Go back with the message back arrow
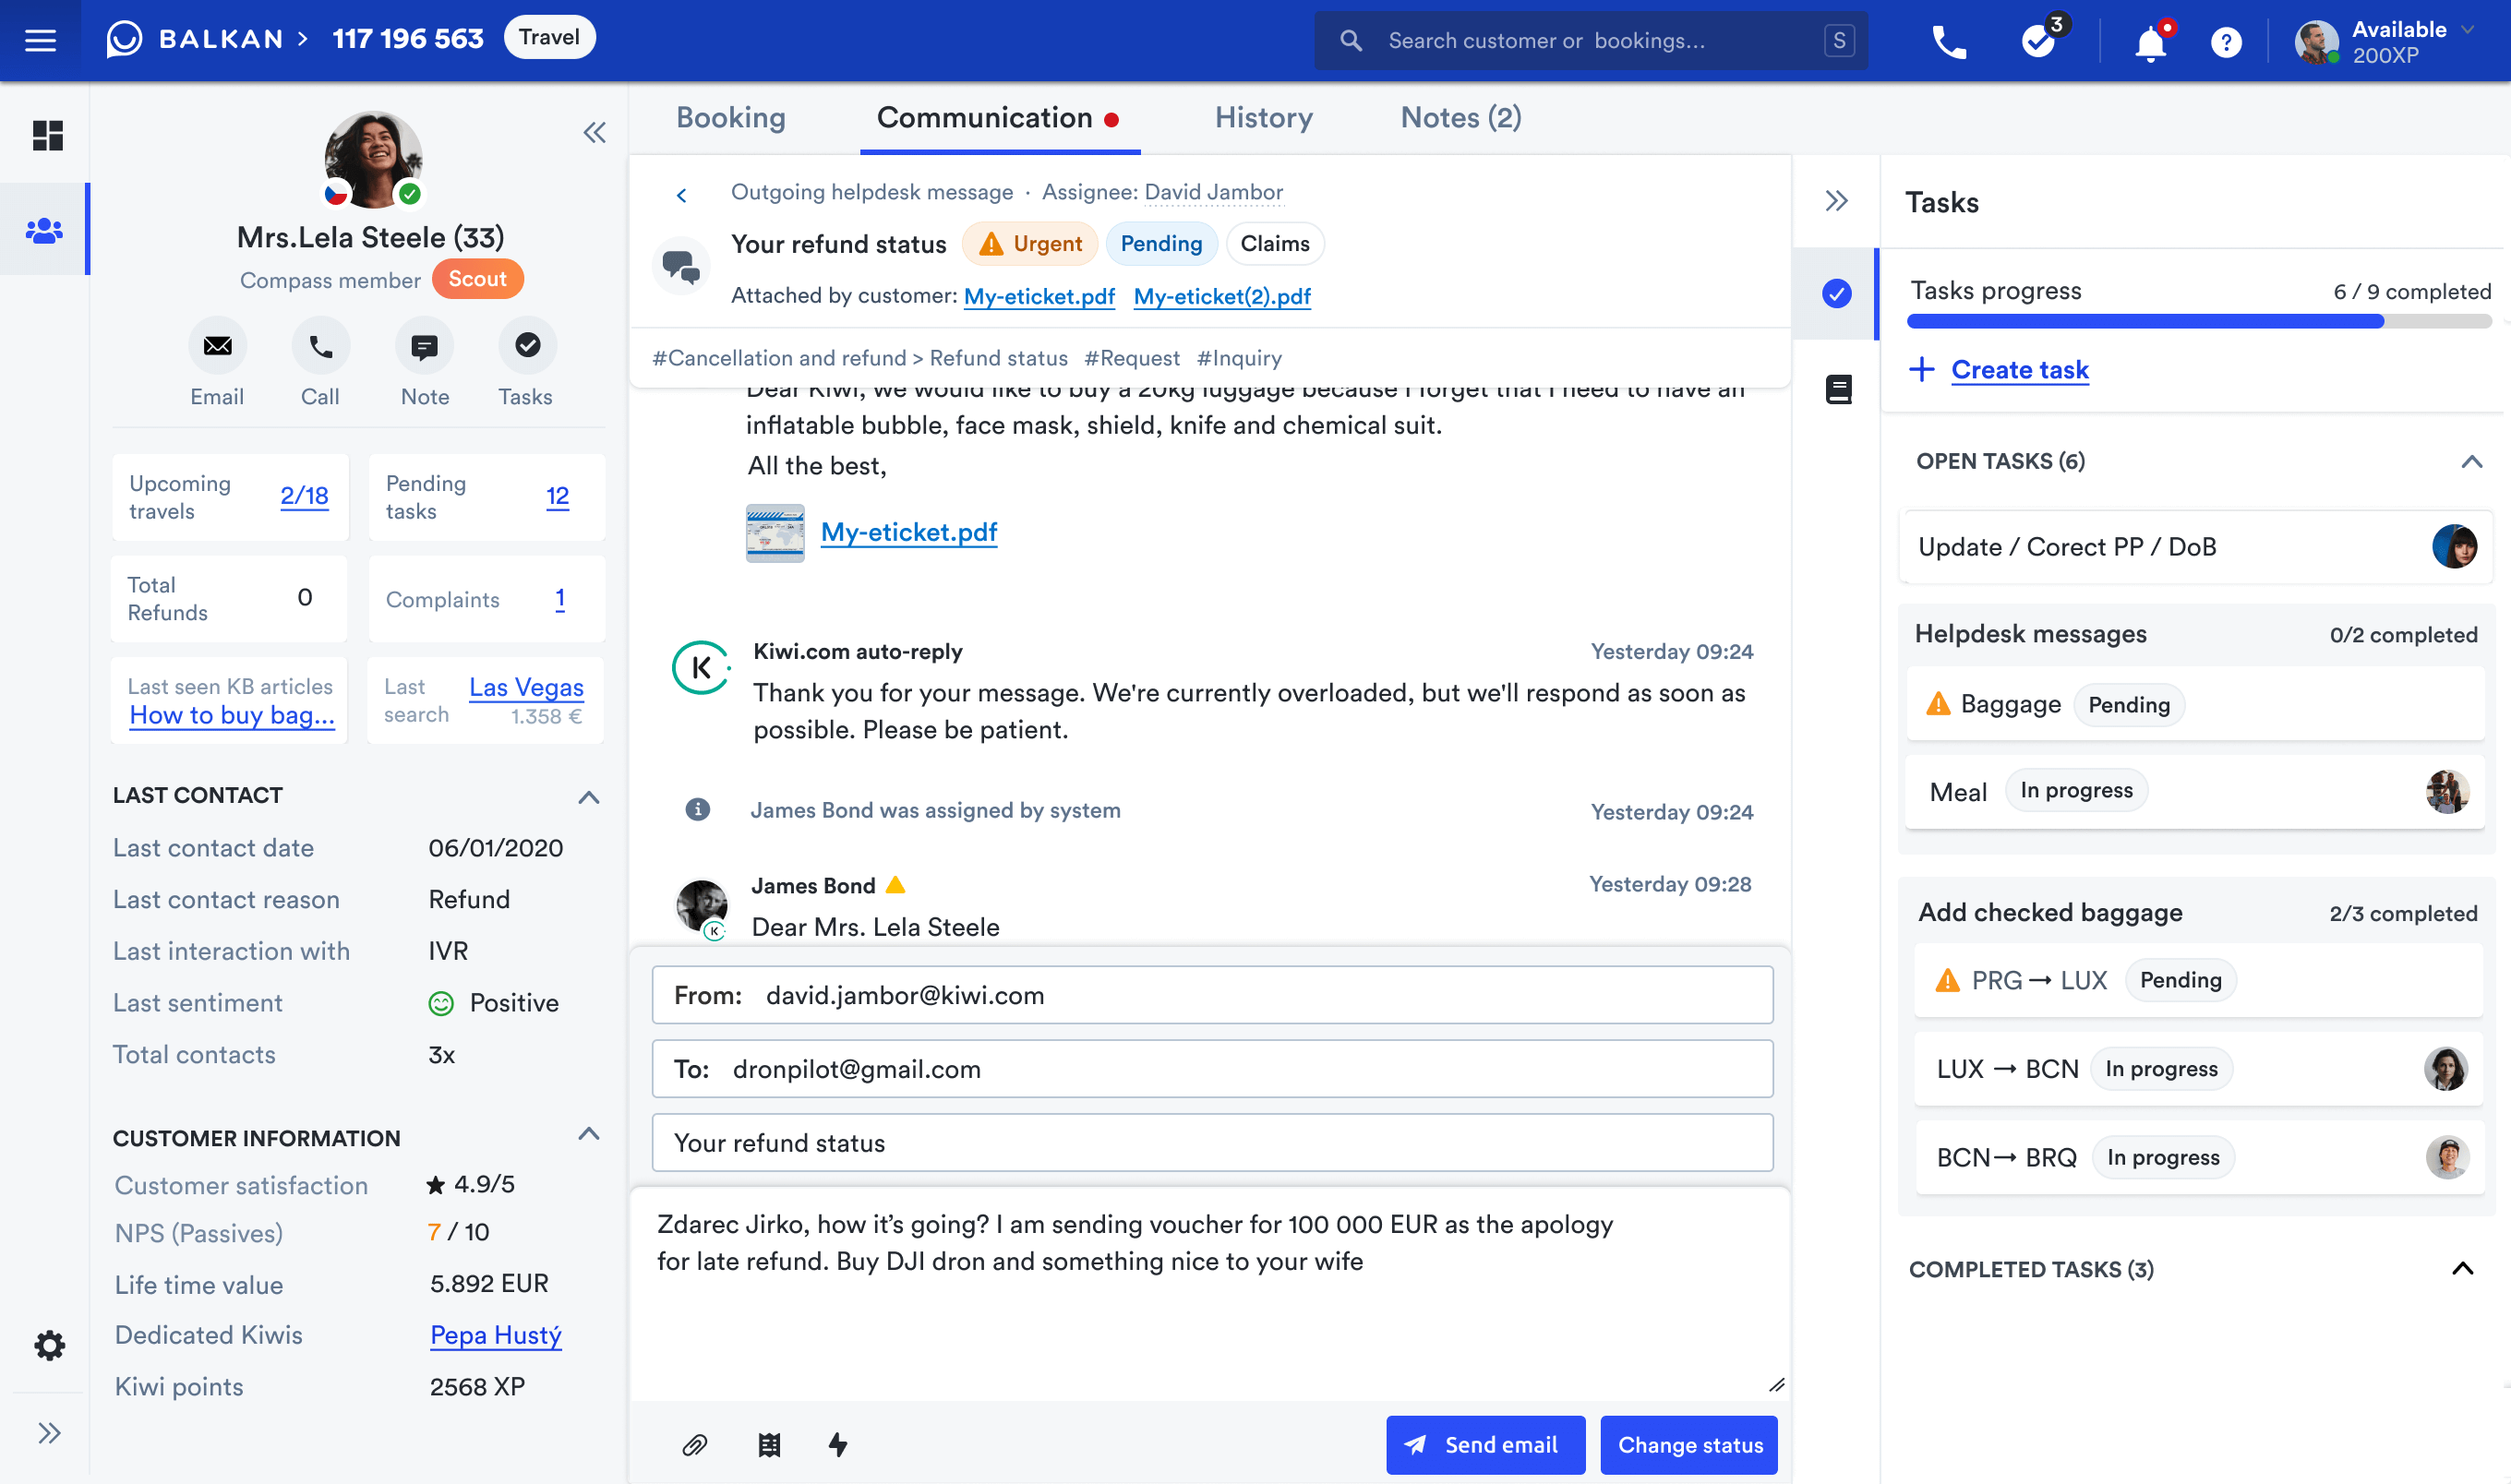 point(682,195)
